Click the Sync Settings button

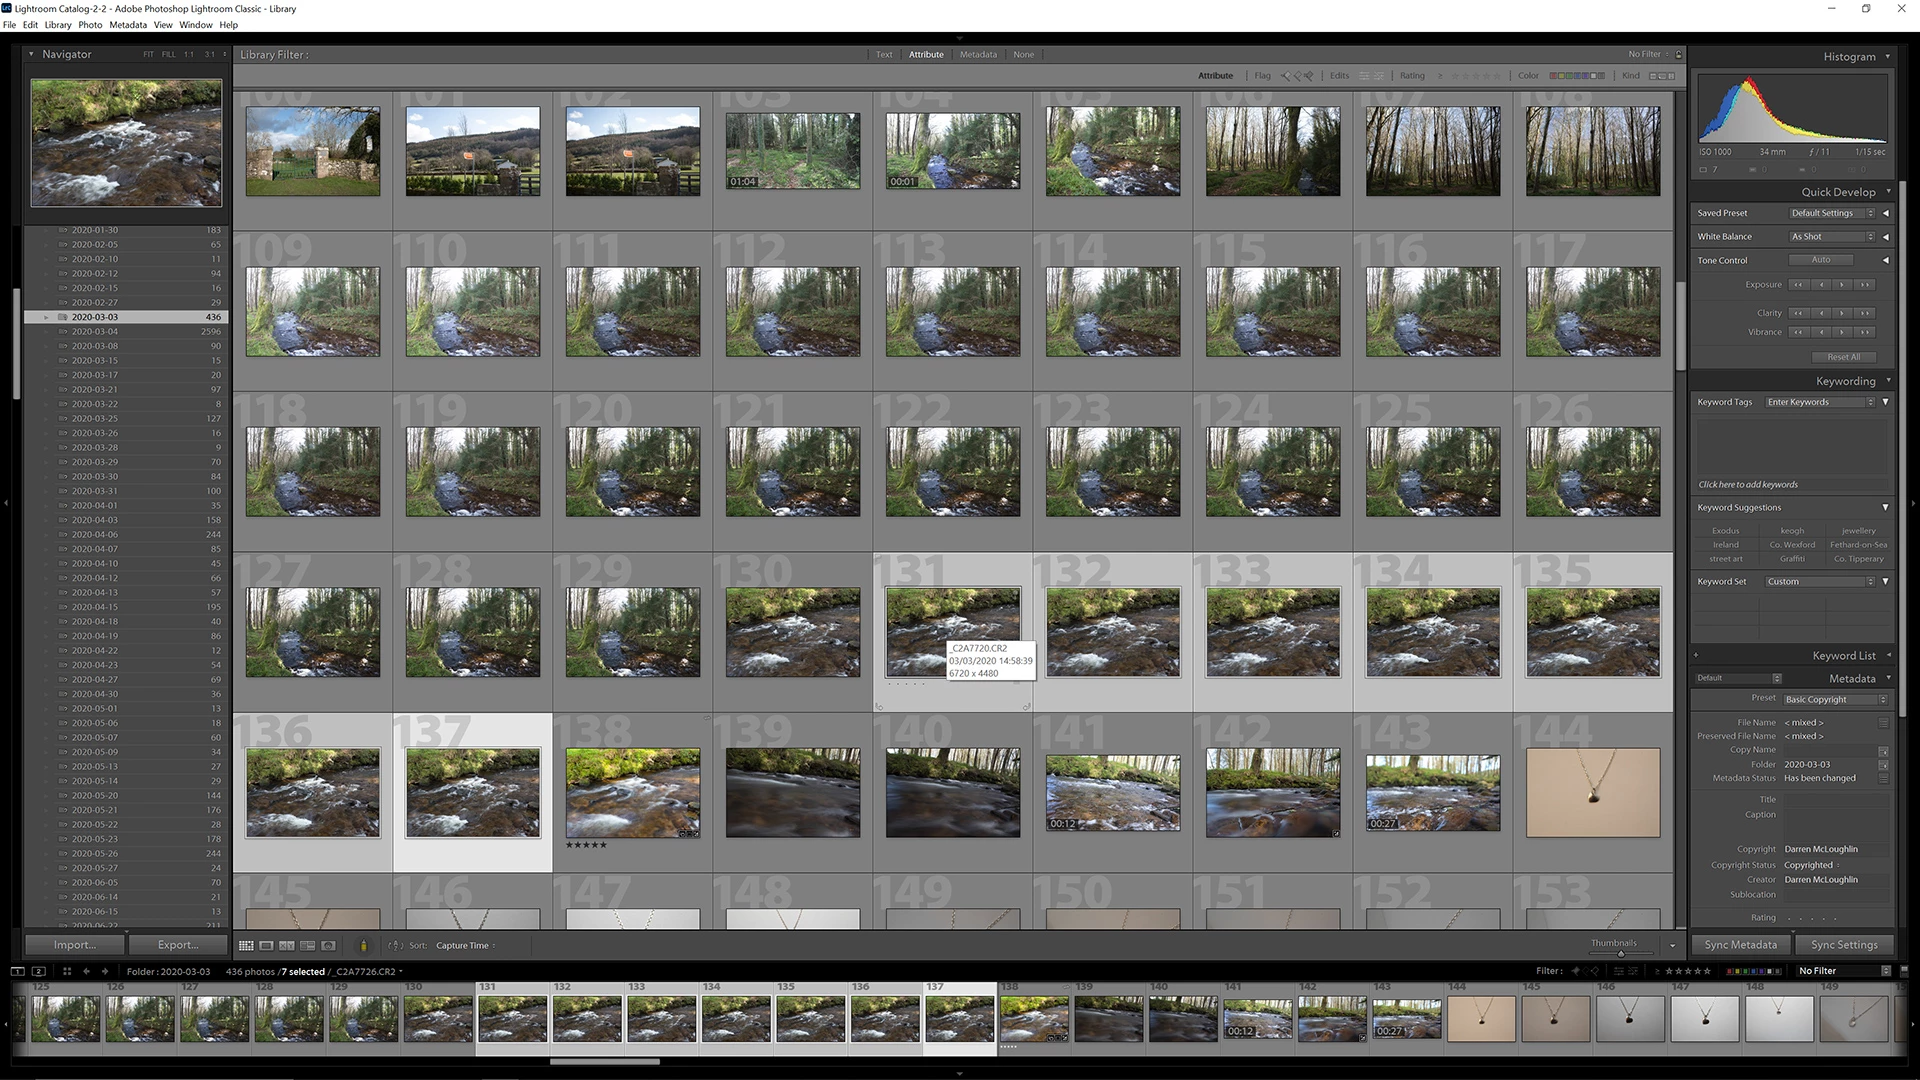1844,945
